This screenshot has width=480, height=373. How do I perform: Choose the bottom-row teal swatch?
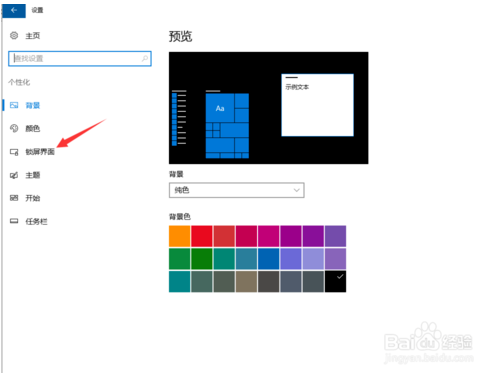(180, 282)
